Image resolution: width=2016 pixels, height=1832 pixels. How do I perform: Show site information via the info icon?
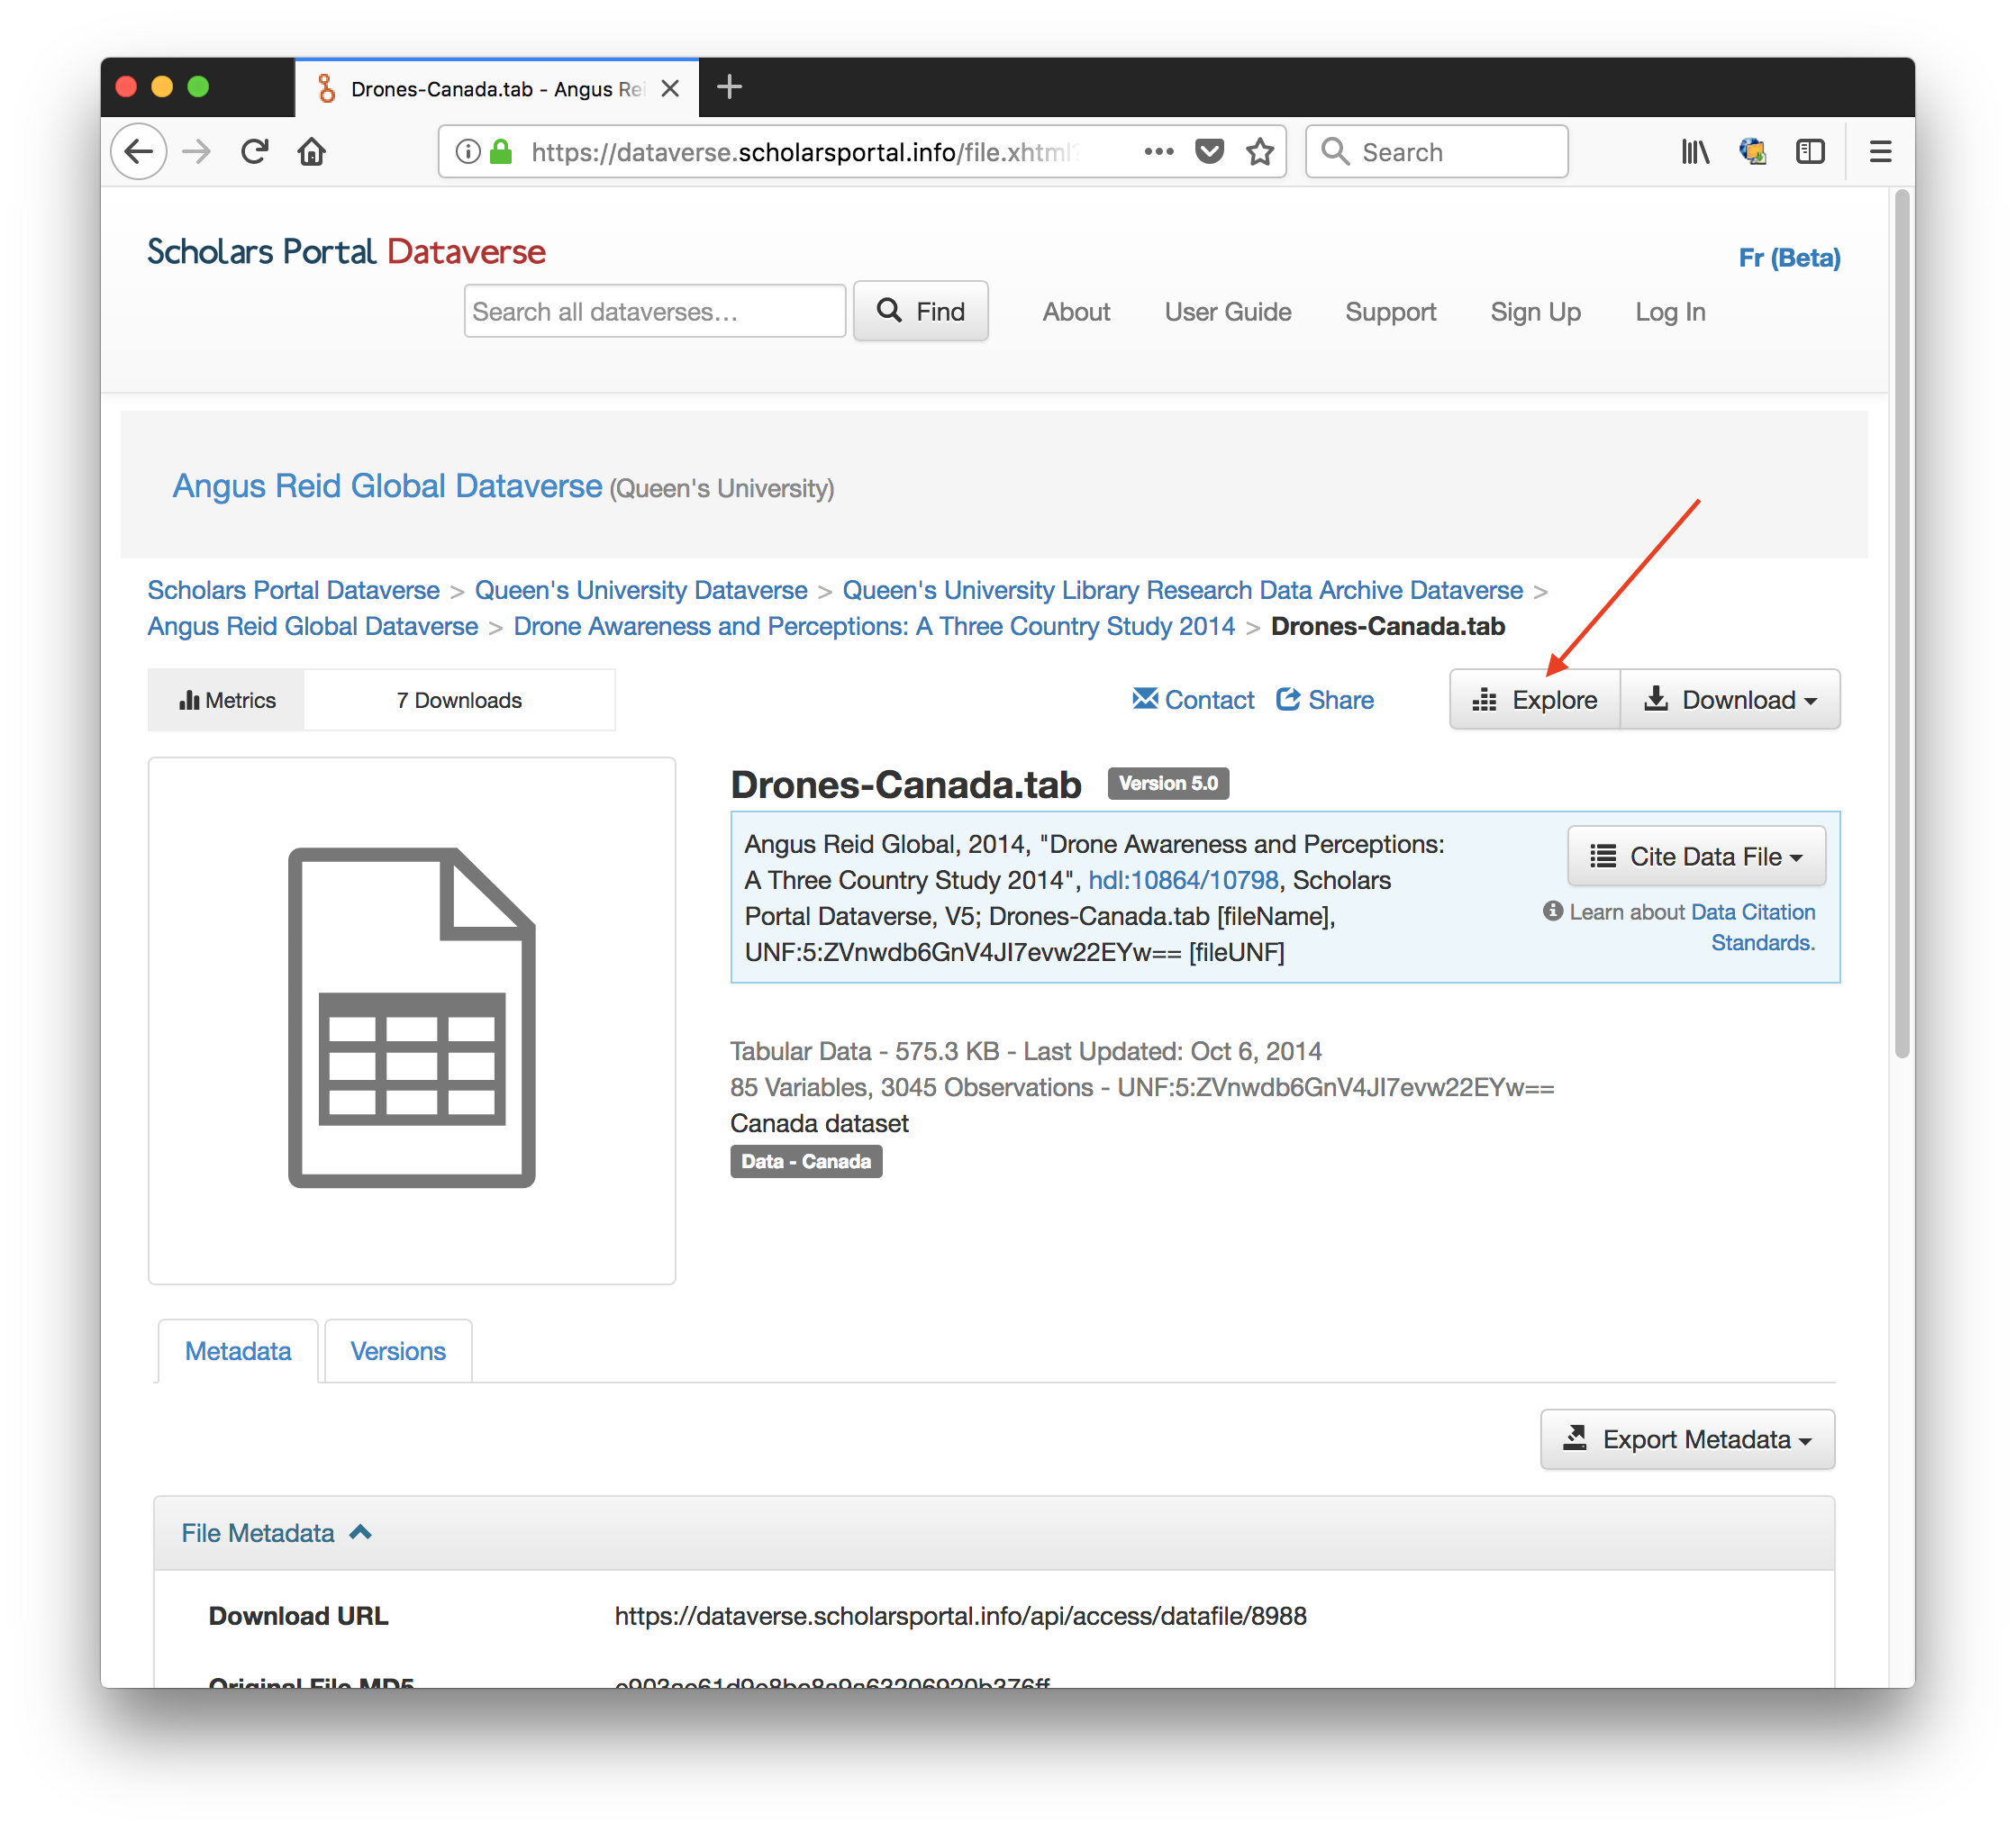[467, 152]
